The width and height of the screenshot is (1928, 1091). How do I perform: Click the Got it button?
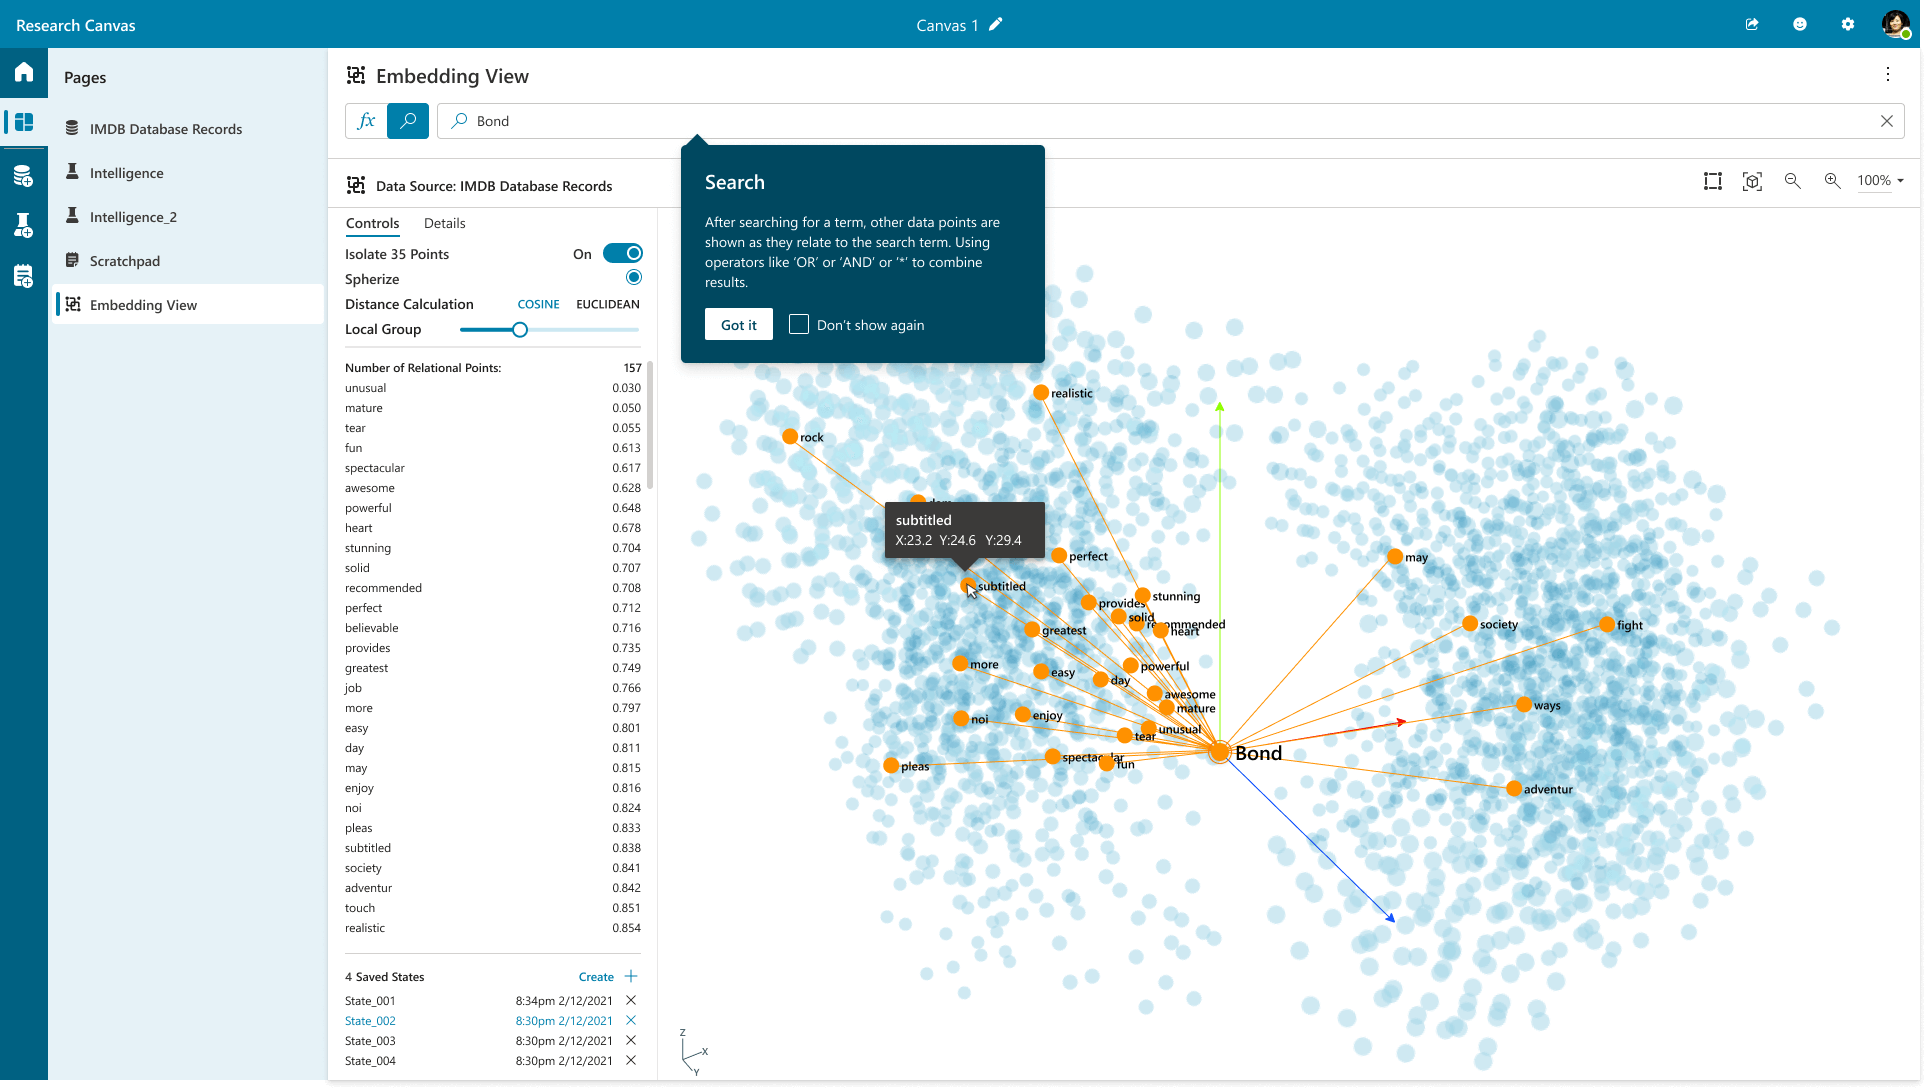click(739, 325)
